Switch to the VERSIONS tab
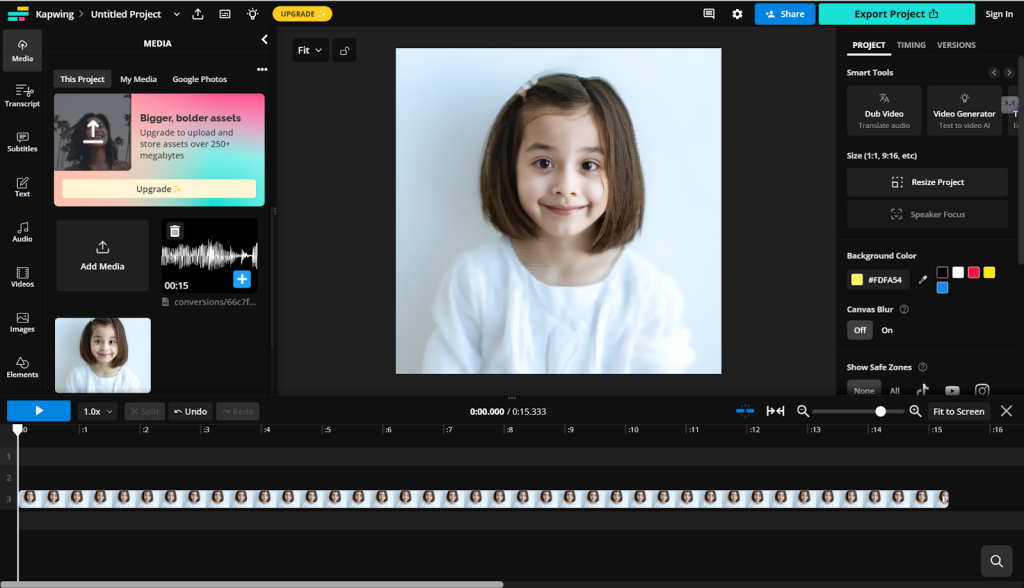The image size is (1024, 588). tap(956, 45)
